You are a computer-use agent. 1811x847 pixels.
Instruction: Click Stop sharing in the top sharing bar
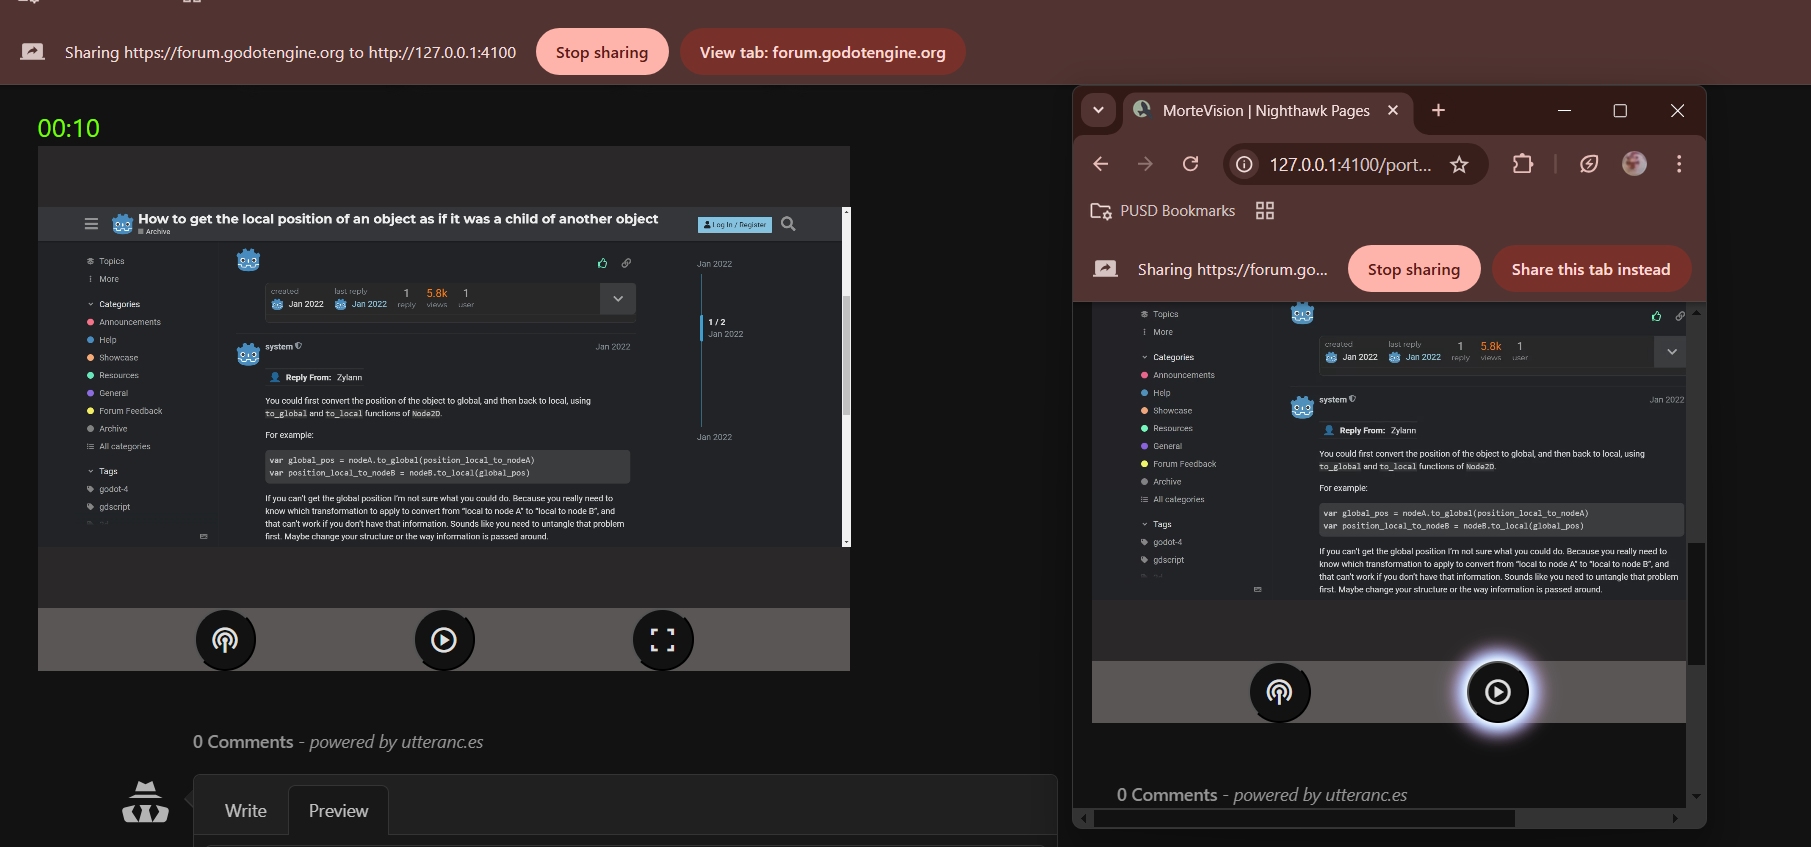coord(602,52)
